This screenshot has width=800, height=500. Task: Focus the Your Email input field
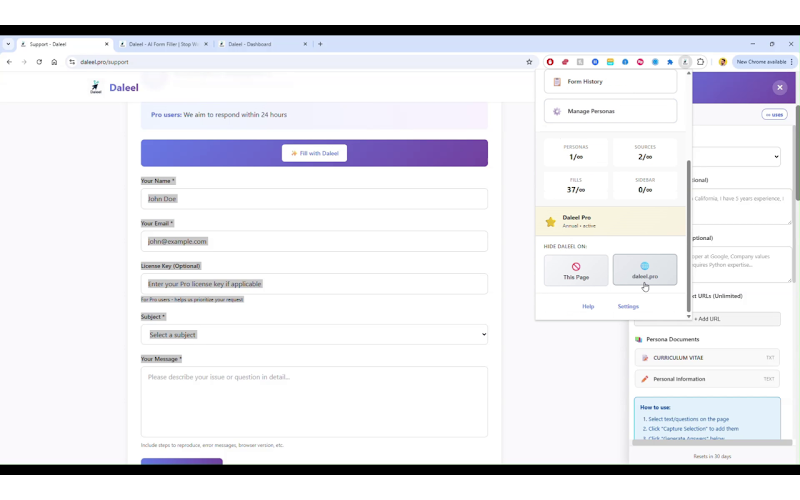pos(314,241)
